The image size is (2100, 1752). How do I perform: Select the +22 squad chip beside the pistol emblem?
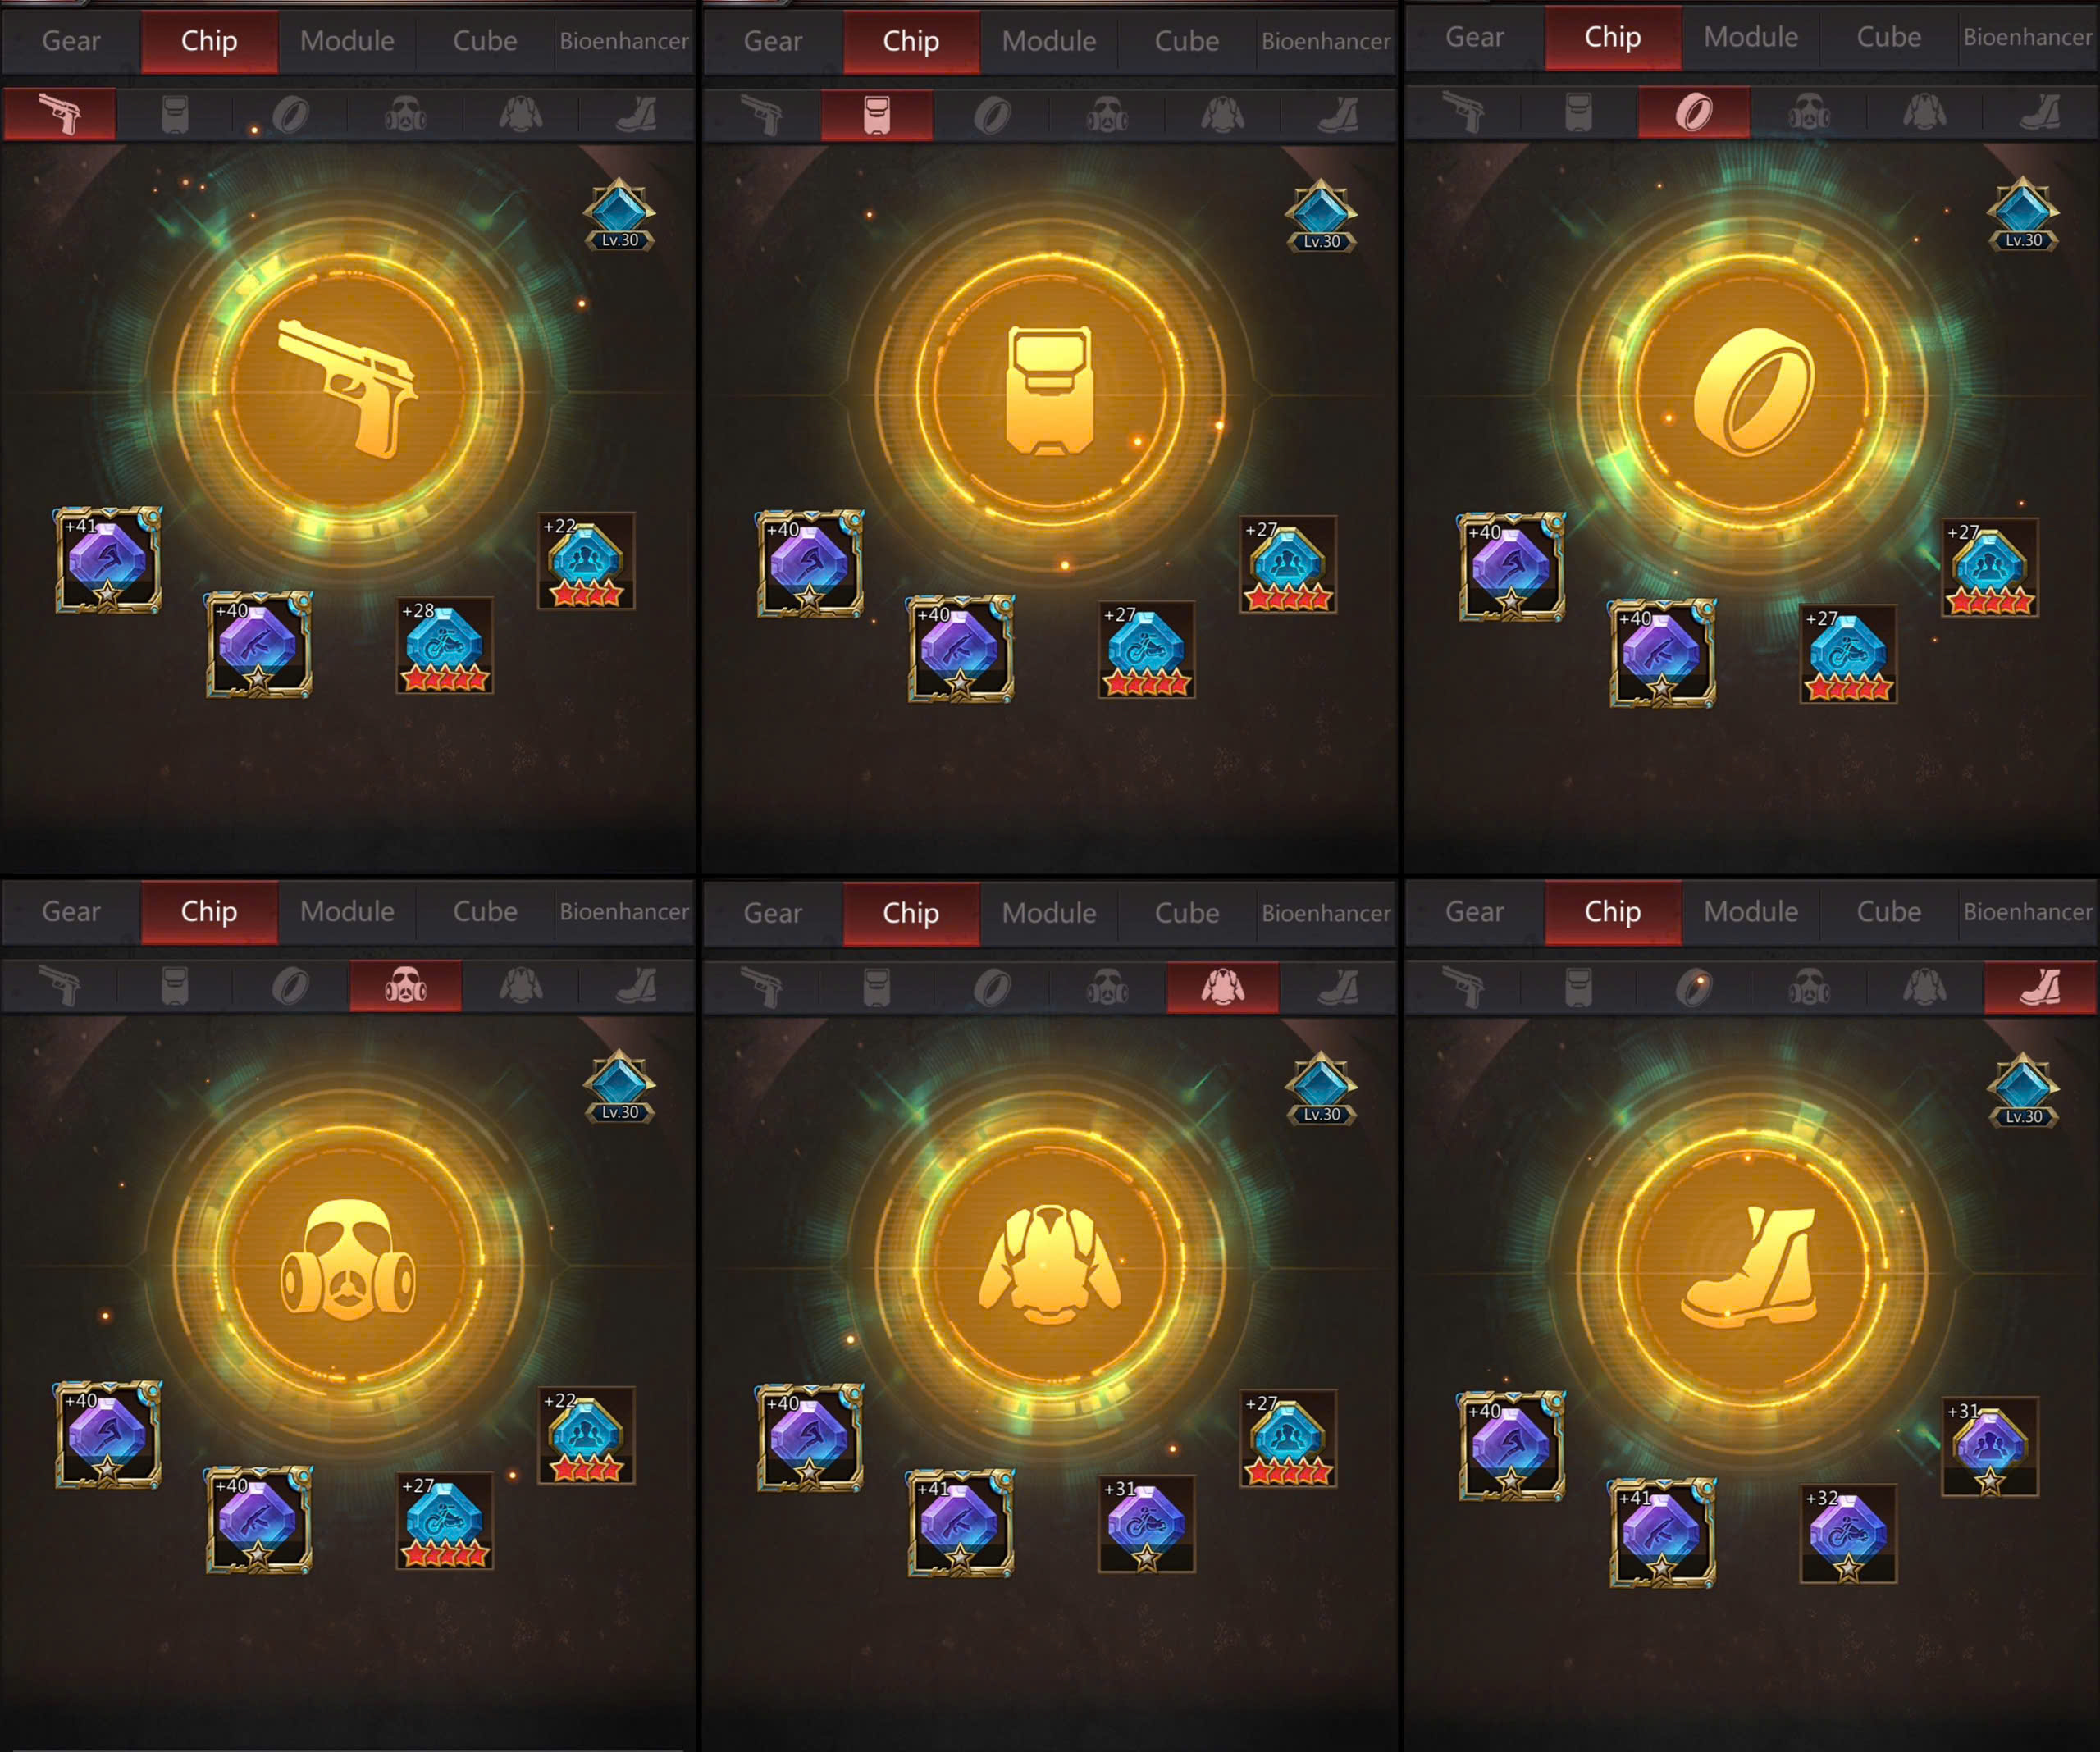coord(587,561)
